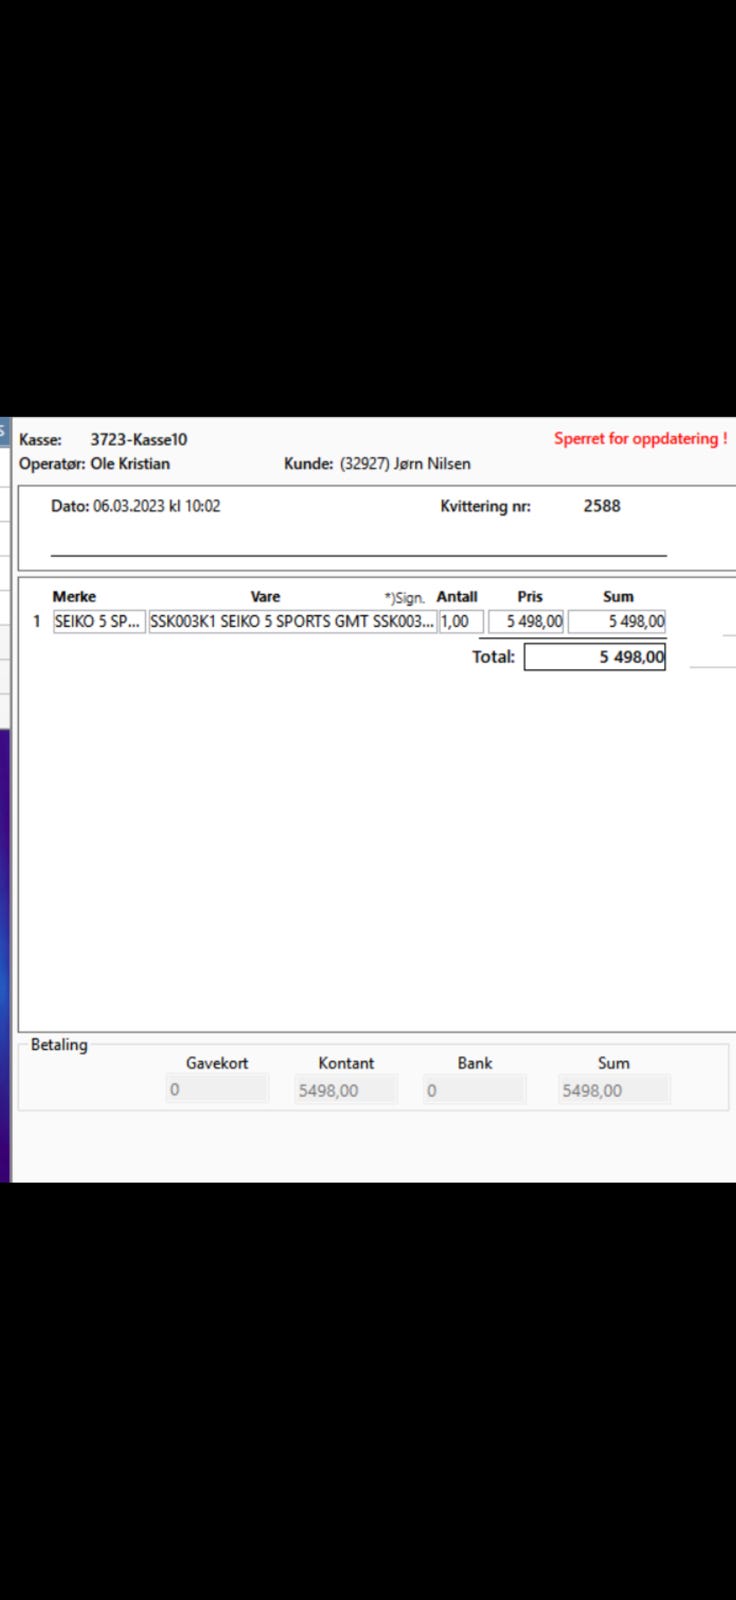Click the Kasse: label
This screenshot has height=1600, width=736.
[40, 439]
